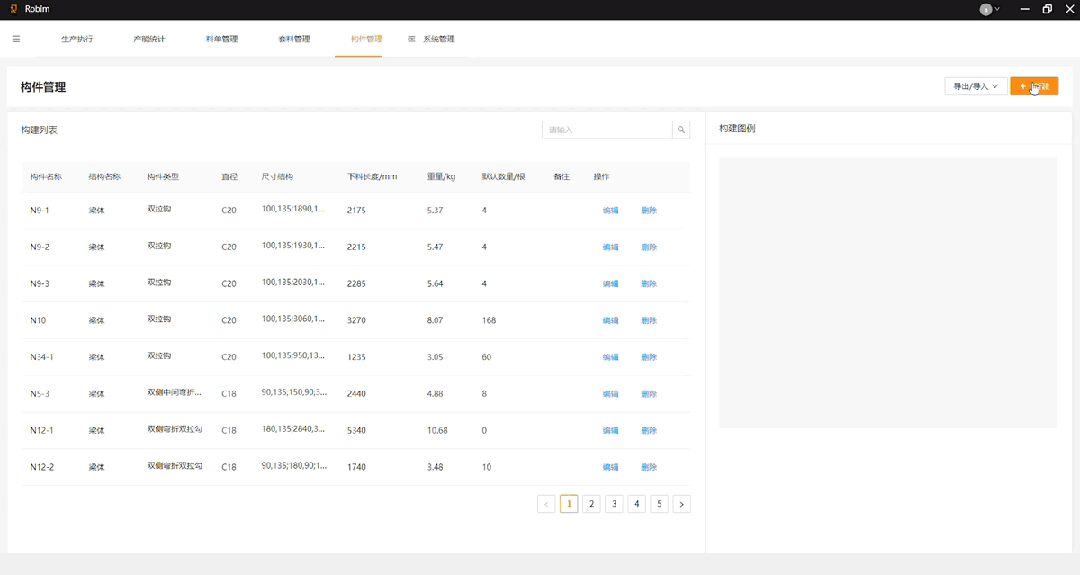Edit the N34-1 row
1080x575 pixels.
coord(610,357)
